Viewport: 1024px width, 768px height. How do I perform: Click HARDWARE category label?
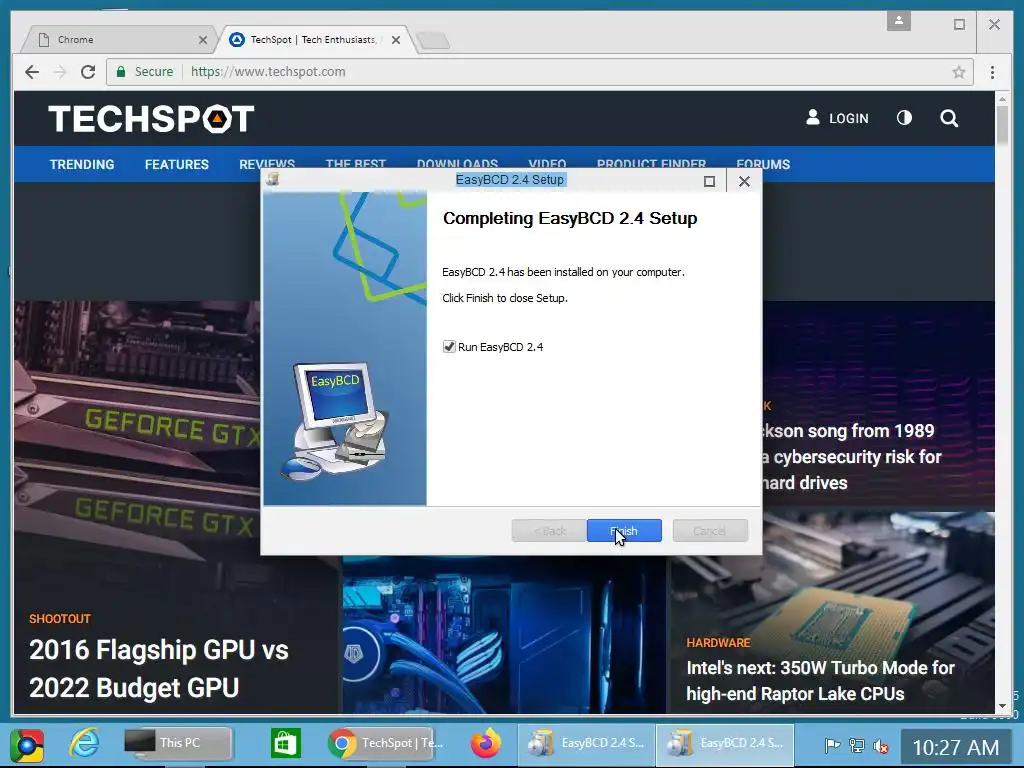tap(718, 643)
